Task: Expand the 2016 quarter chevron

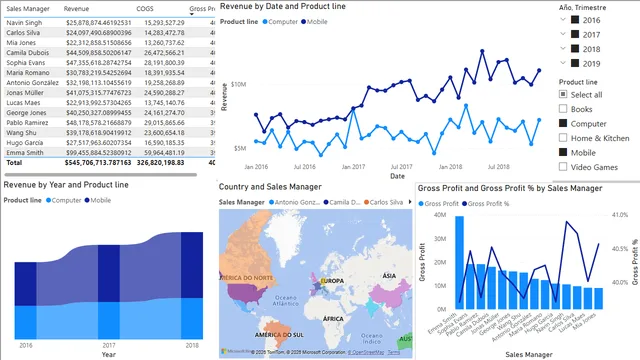Action: point(563,19)
